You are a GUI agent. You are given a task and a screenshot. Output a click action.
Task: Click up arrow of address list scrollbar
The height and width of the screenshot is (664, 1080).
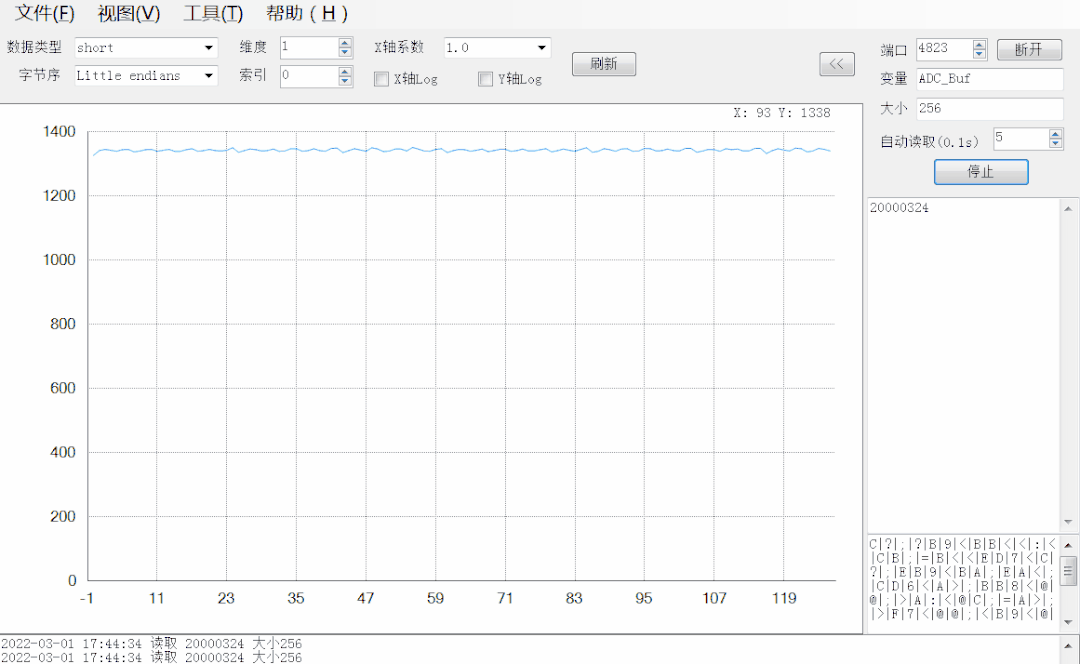click(1068, 208)
